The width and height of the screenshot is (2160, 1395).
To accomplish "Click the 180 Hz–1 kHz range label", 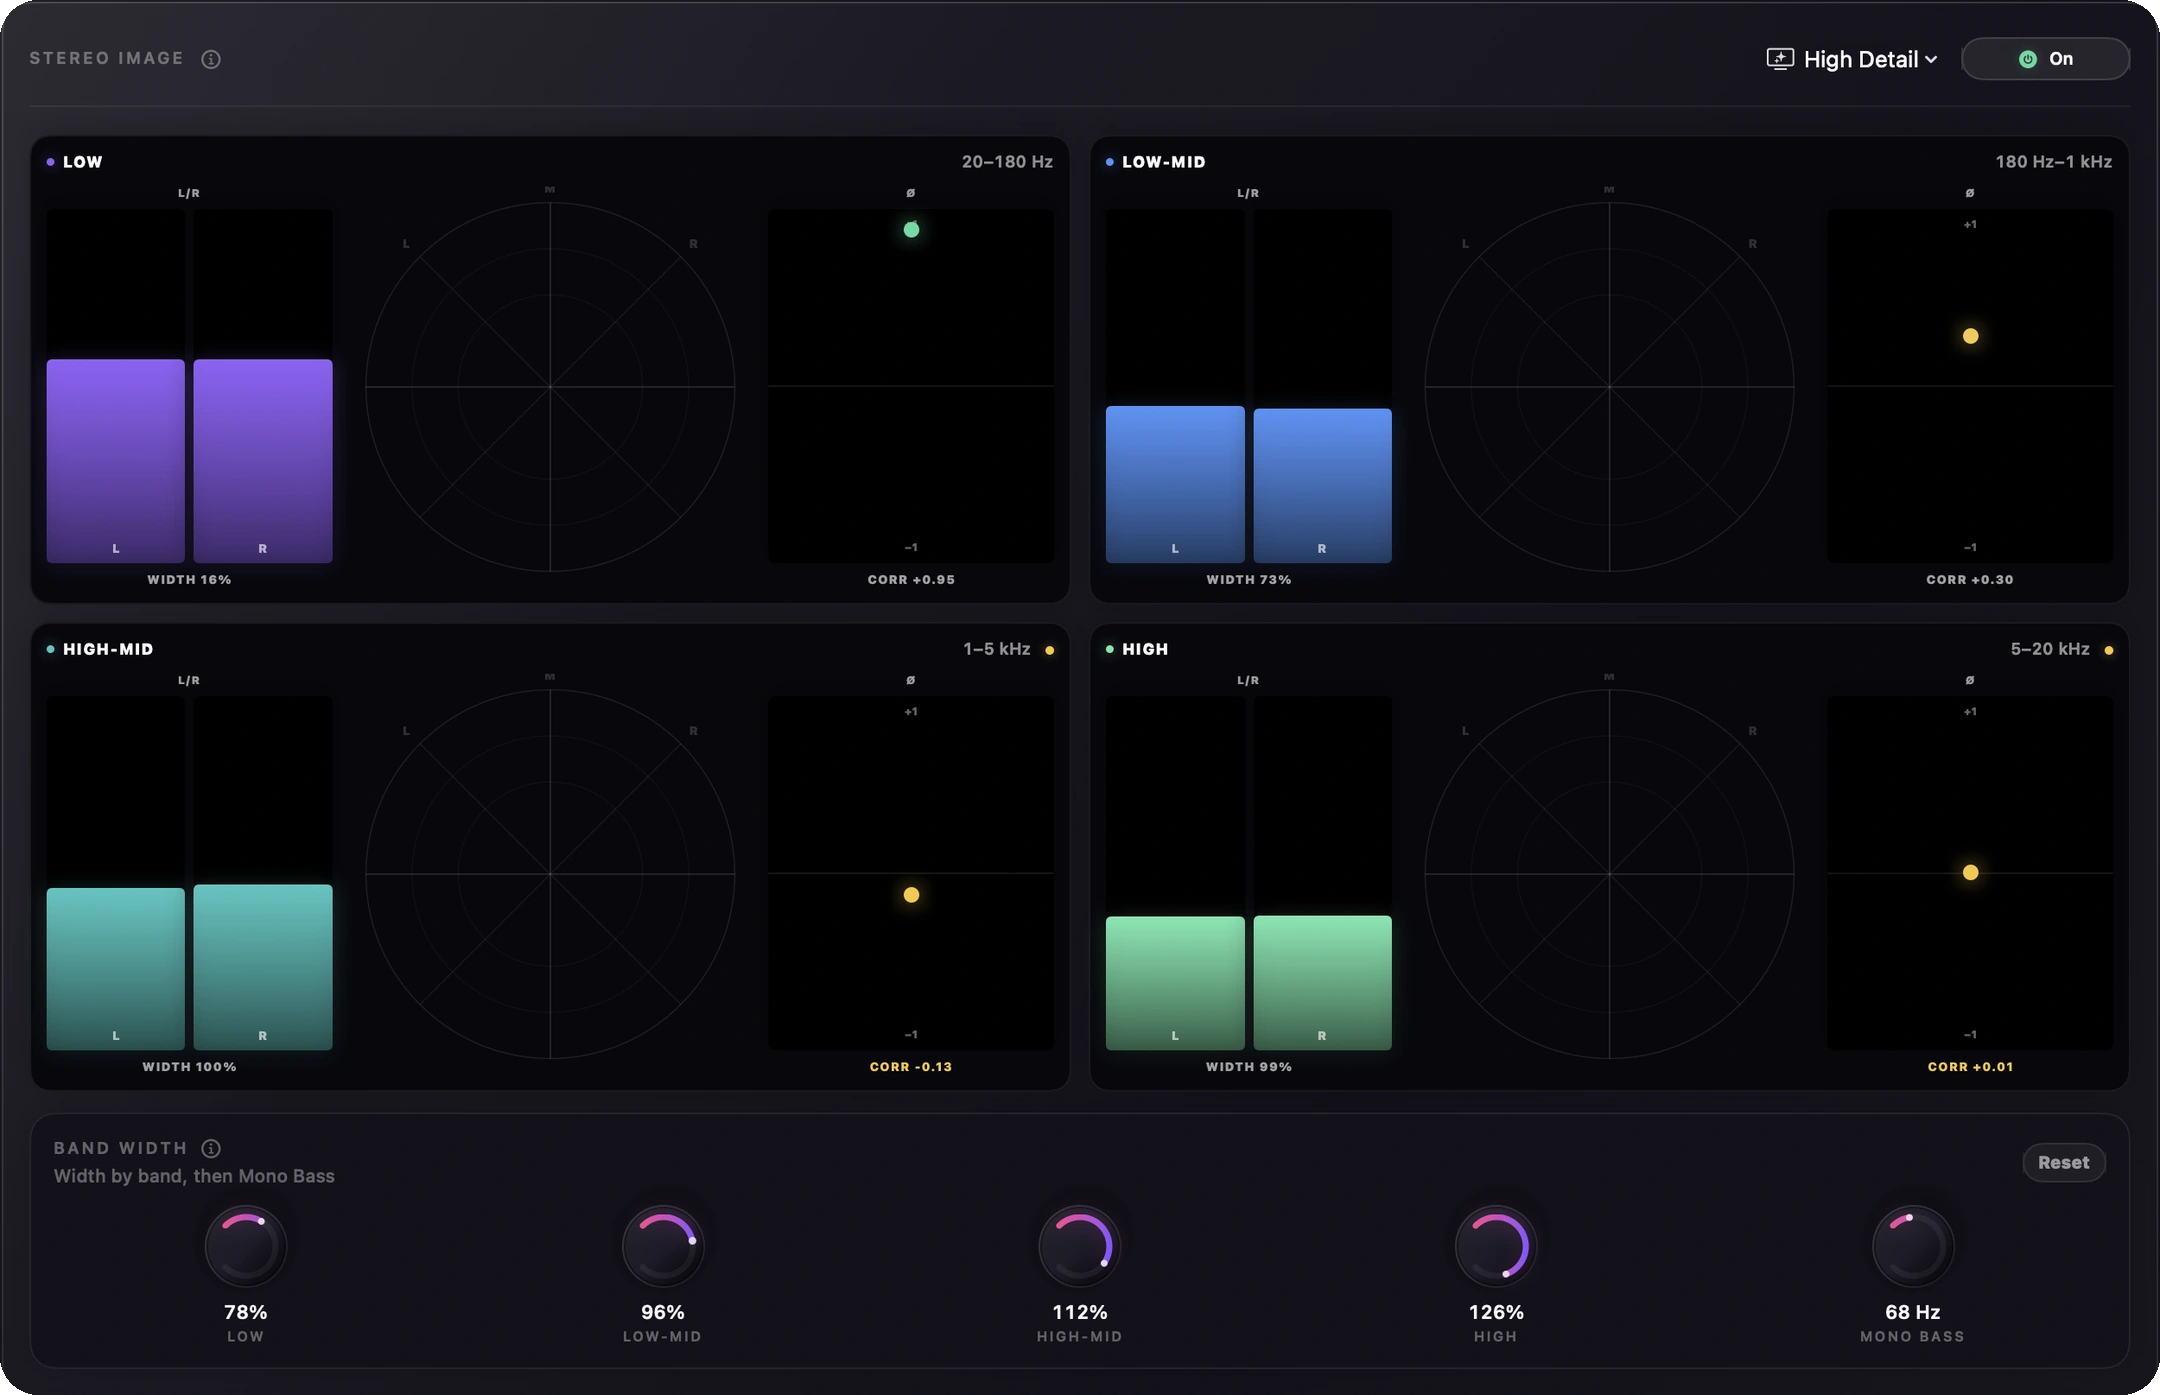I will pyautogui.click(x=2053, y=162).
